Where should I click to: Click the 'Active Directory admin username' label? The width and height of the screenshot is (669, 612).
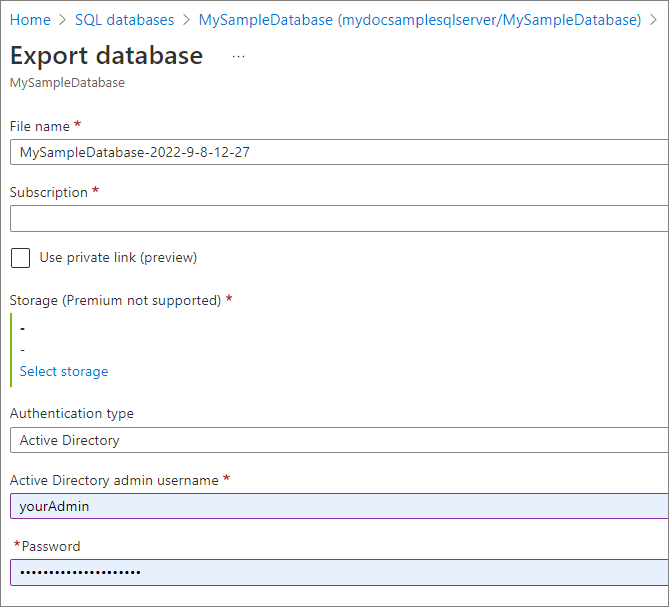(x=114, y=480)
